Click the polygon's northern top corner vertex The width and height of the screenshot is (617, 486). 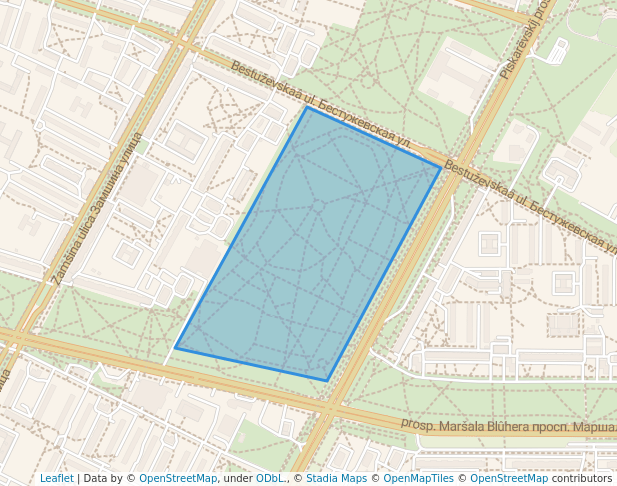tap(307, 107)
